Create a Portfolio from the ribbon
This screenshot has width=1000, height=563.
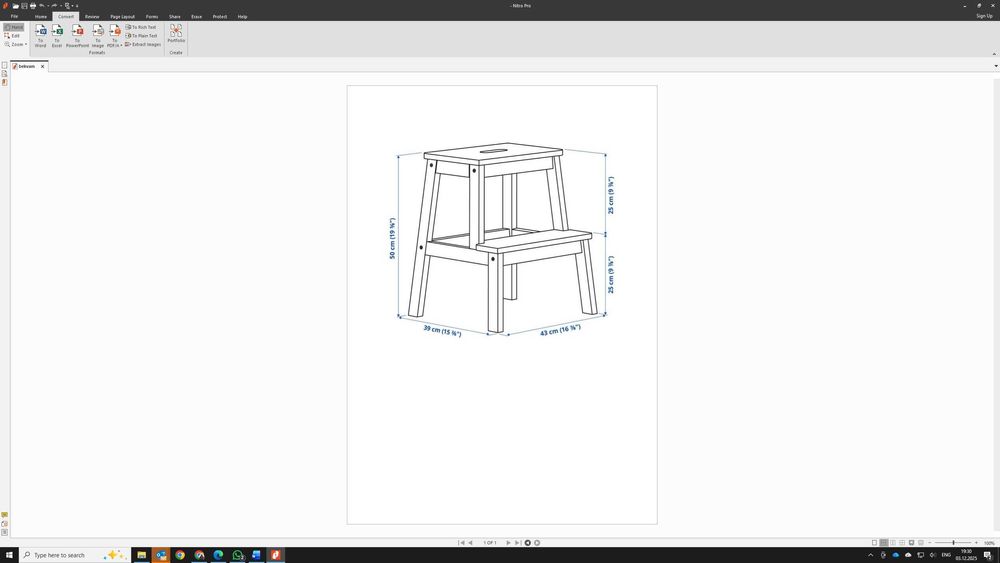point(176,34)
